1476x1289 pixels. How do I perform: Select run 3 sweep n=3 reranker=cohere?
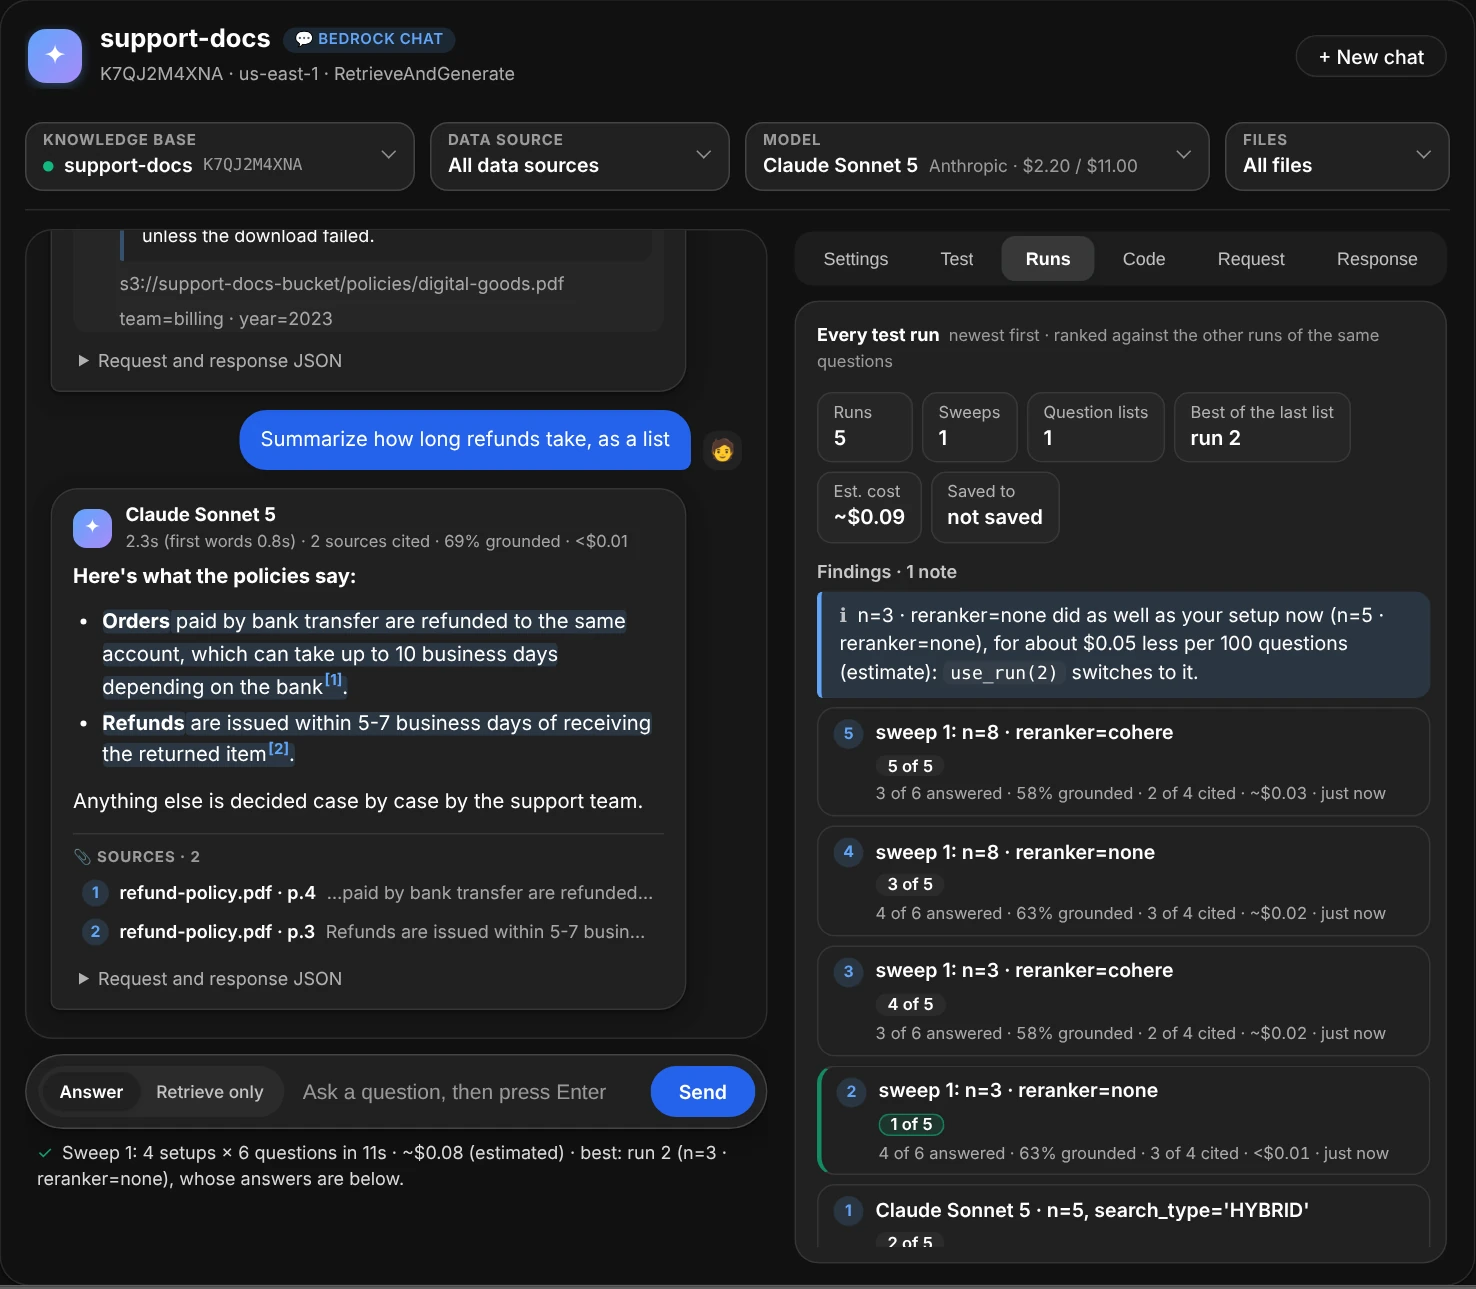[1123, 1001]
